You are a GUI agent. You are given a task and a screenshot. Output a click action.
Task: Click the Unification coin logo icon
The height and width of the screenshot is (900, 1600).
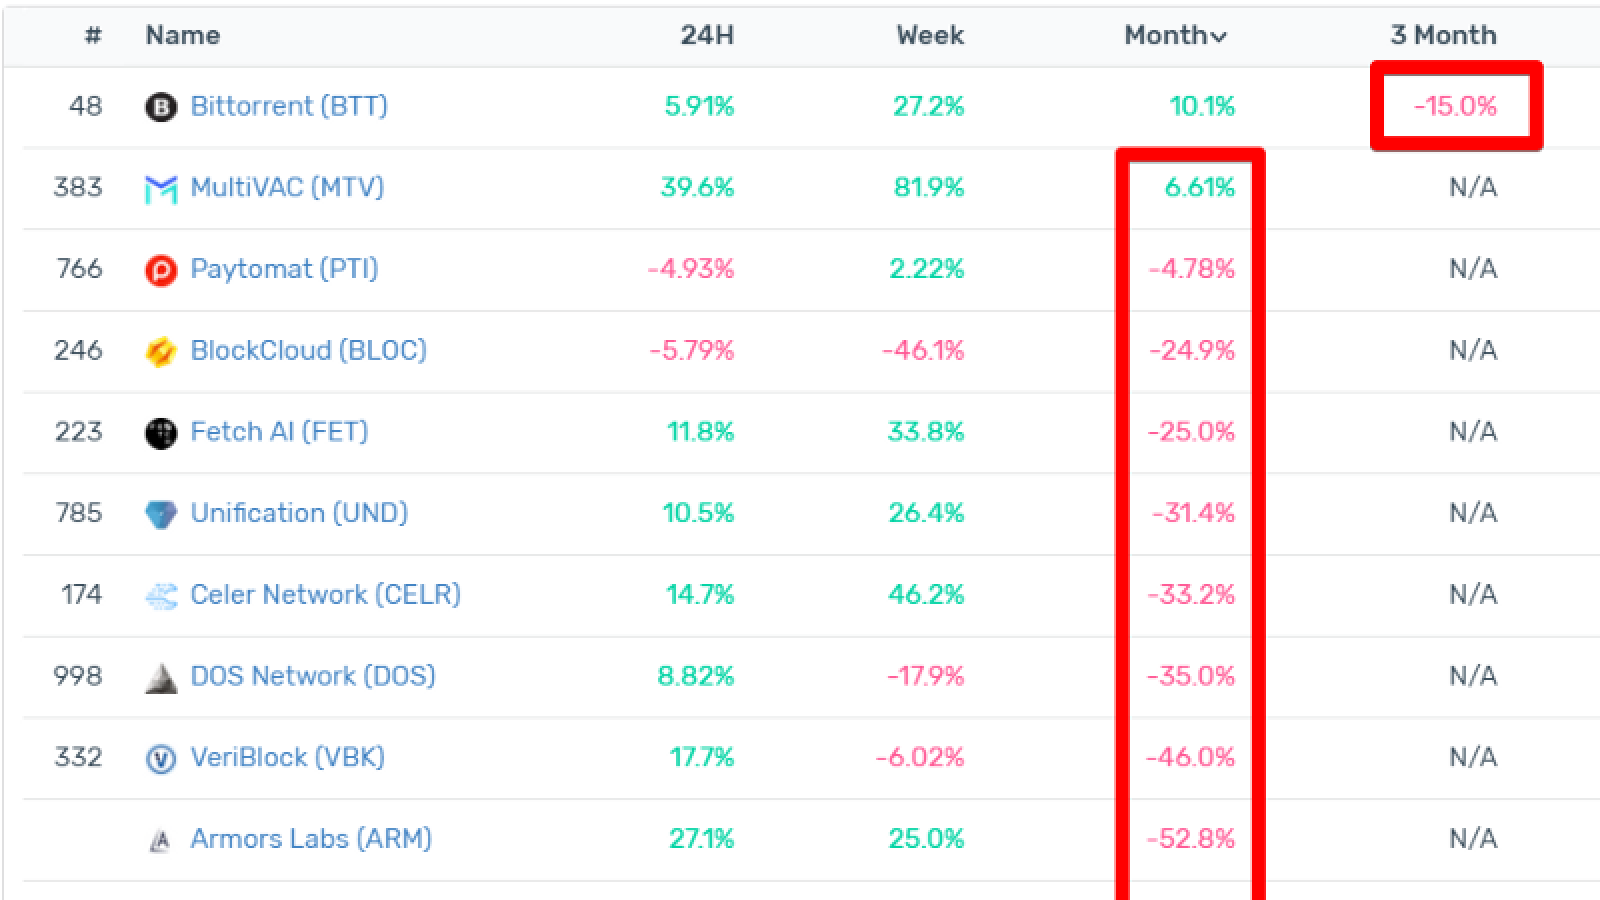pyautogui.click(x=161, y=514)
